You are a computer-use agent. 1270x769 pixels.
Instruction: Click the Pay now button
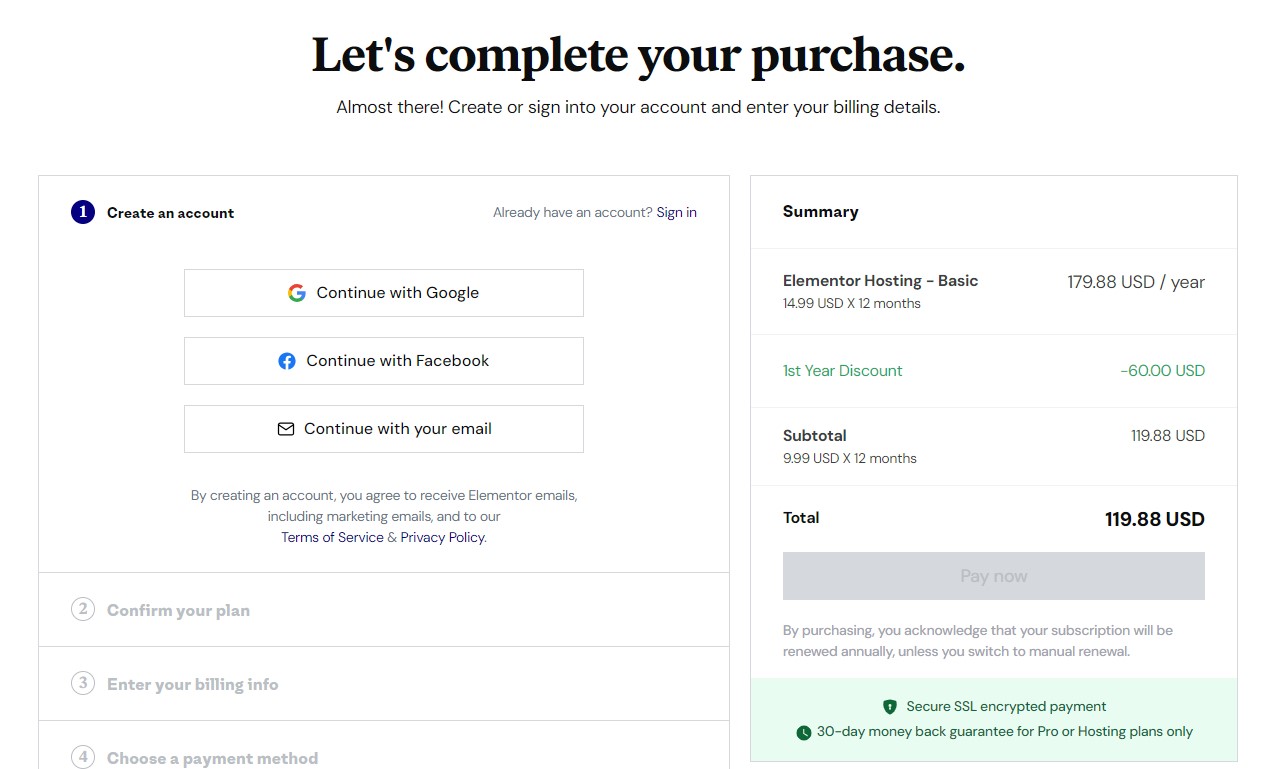(994, 576)
